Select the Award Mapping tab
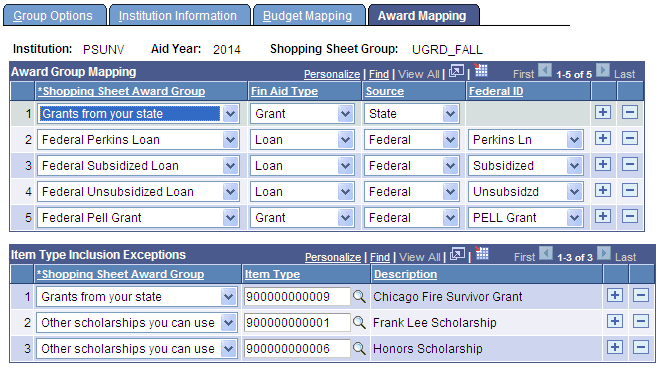 click(x=422, y=16)
